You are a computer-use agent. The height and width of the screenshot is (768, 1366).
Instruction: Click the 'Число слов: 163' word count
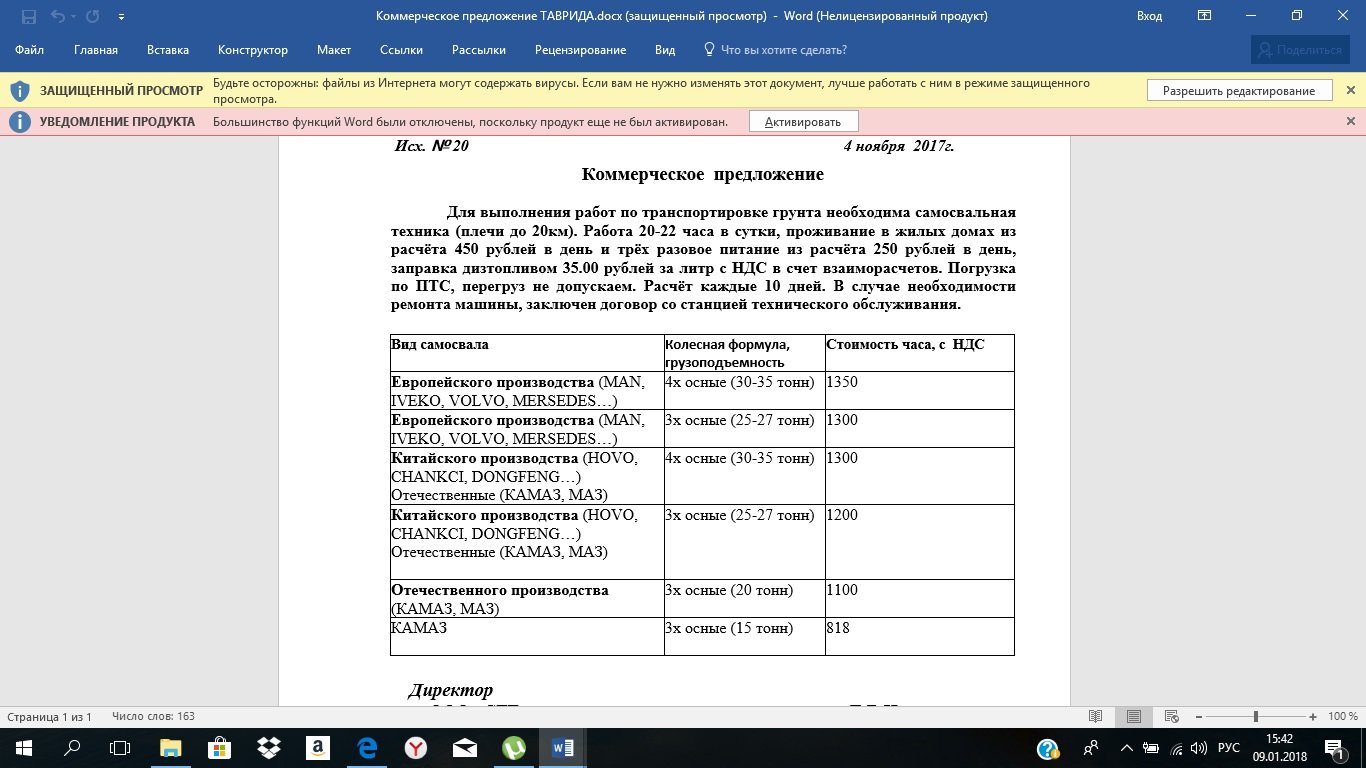point(153,717)
